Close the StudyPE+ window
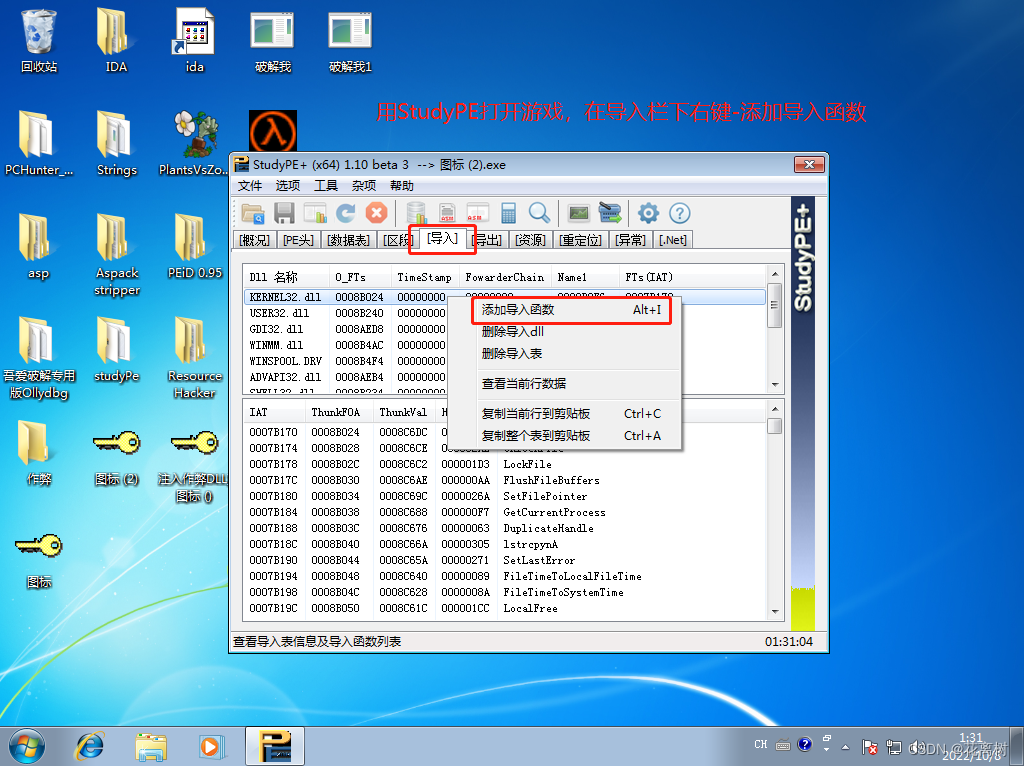This screenshot has height=766, width=1024. tap(809, 165)
